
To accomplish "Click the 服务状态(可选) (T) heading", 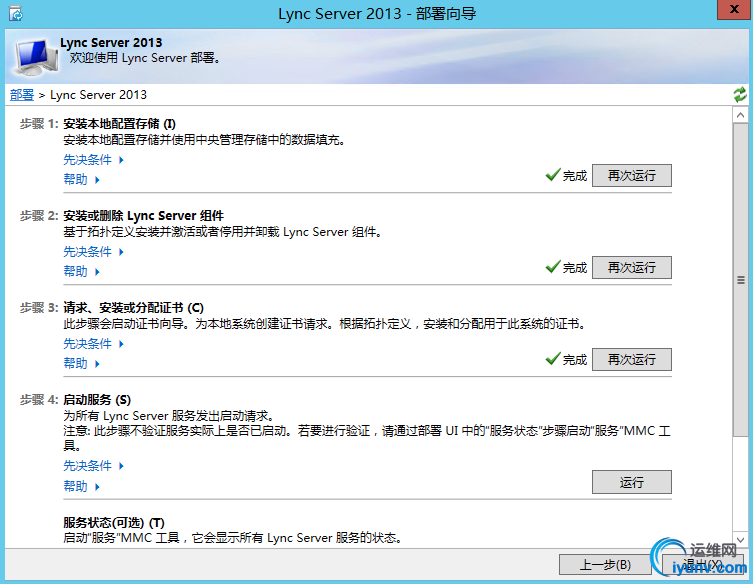I will tap(114, 523).
